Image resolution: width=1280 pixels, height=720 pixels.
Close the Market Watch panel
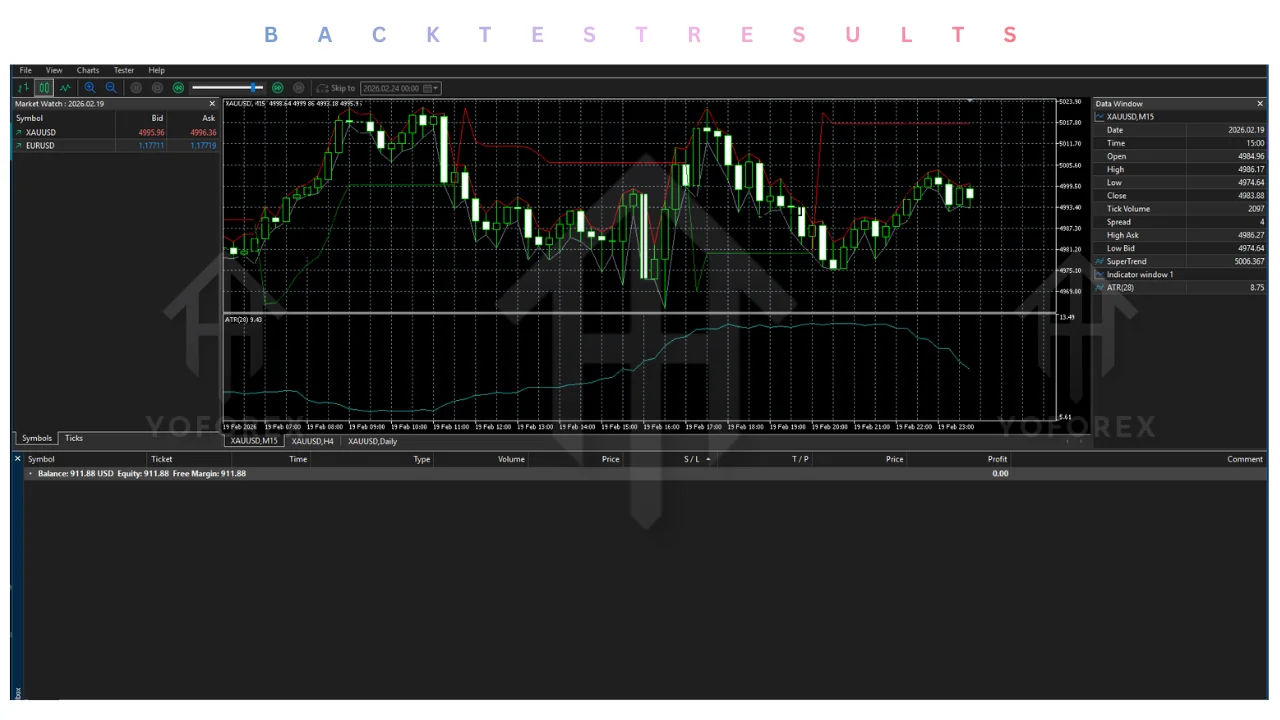[212, 103]
